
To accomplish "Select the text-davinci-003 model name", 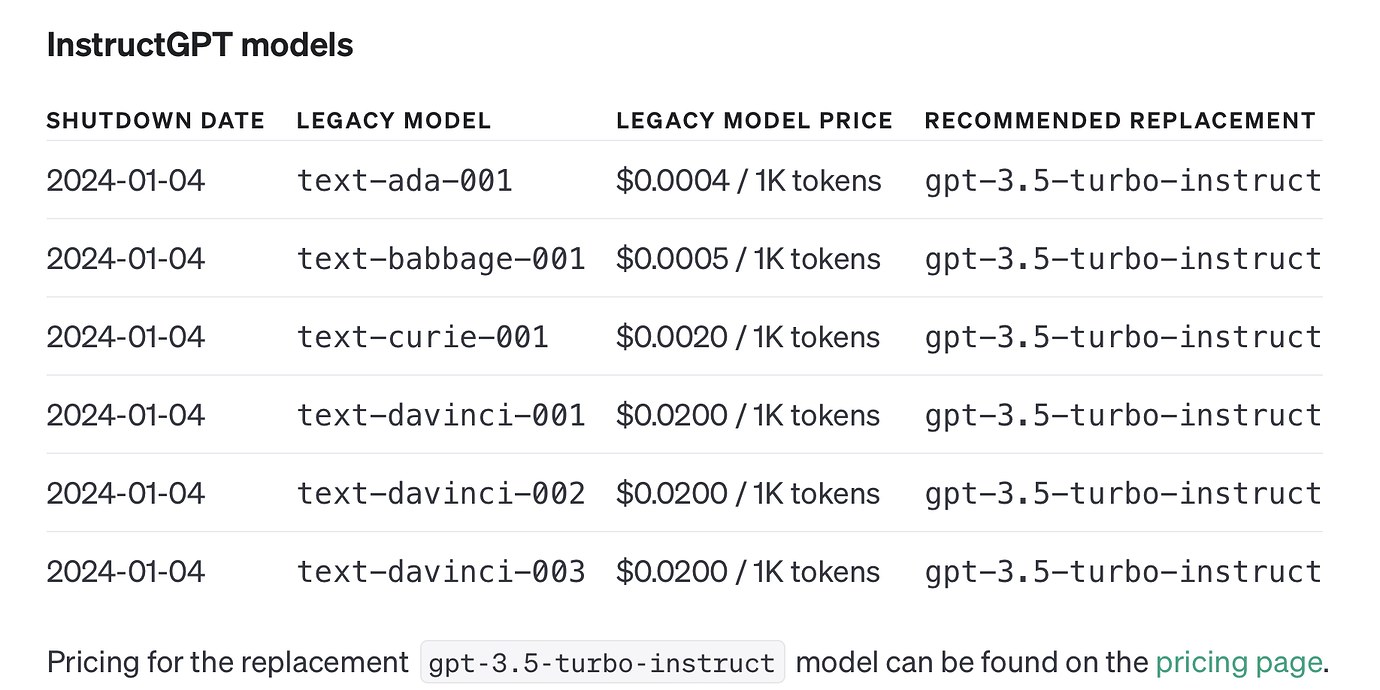I will pyautogui.click(x=441, y=571).
